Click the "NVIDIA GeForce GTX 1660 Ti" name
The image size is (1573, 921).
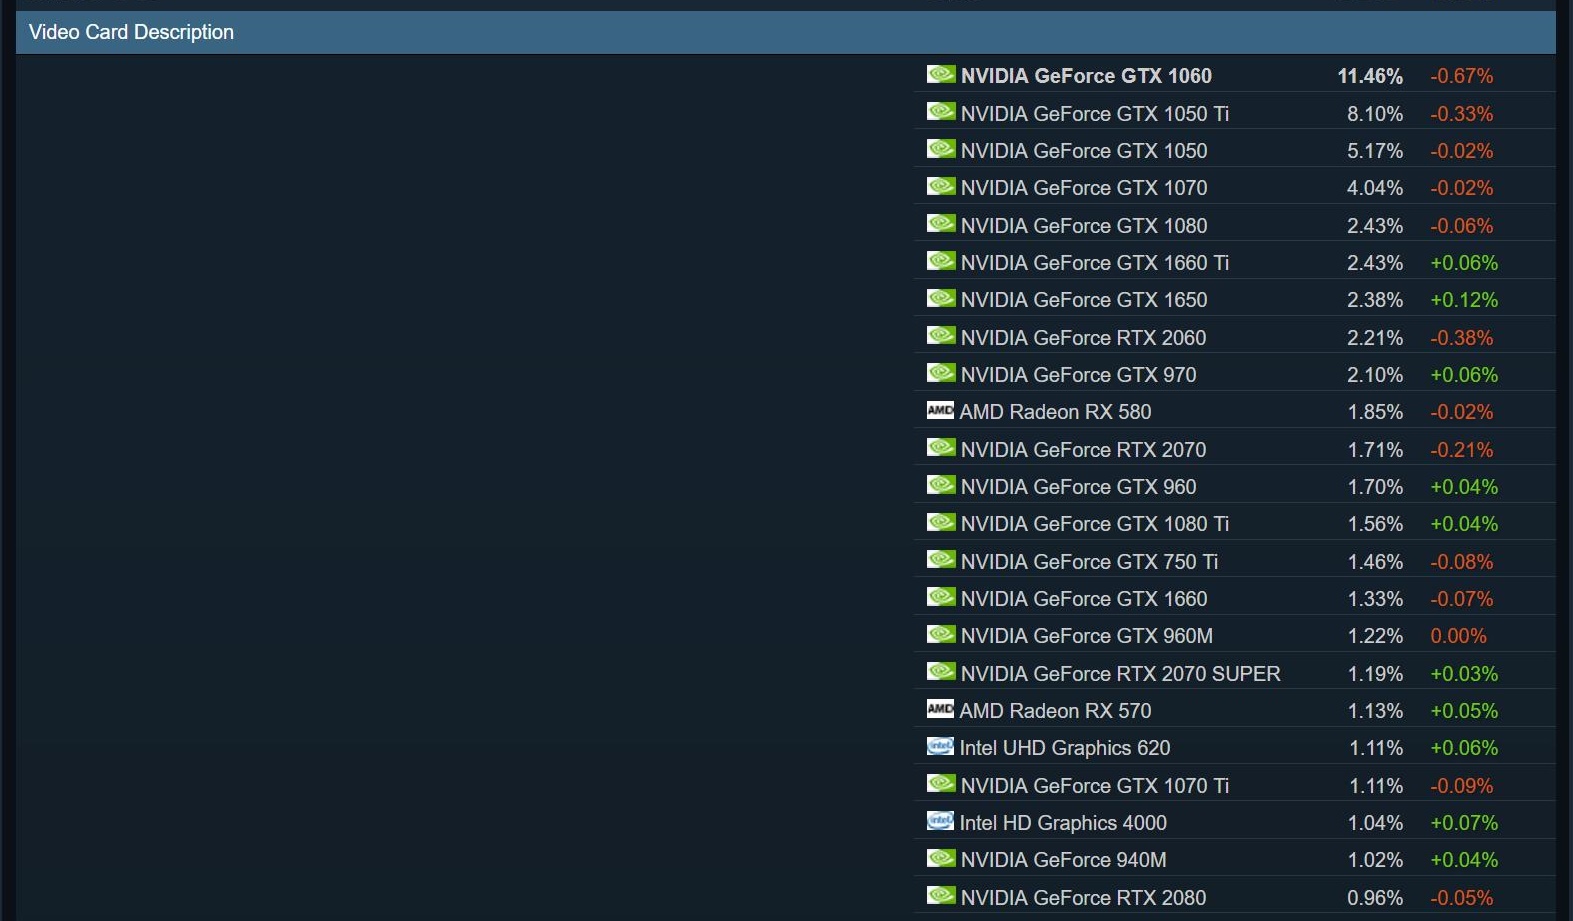click(1095, 263)
